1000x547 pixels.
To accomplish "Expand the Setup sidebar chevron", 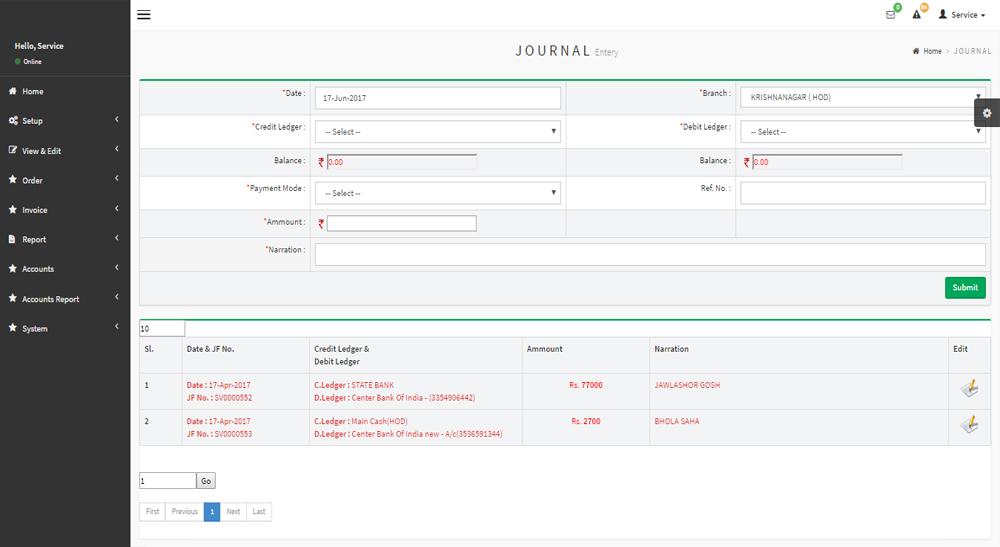I will point(117,120).
